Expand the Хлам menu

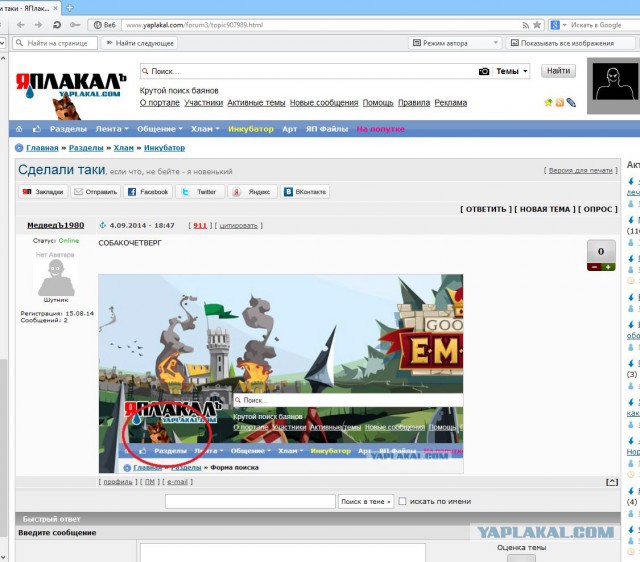pyautogui.click(x=205, y=129)
